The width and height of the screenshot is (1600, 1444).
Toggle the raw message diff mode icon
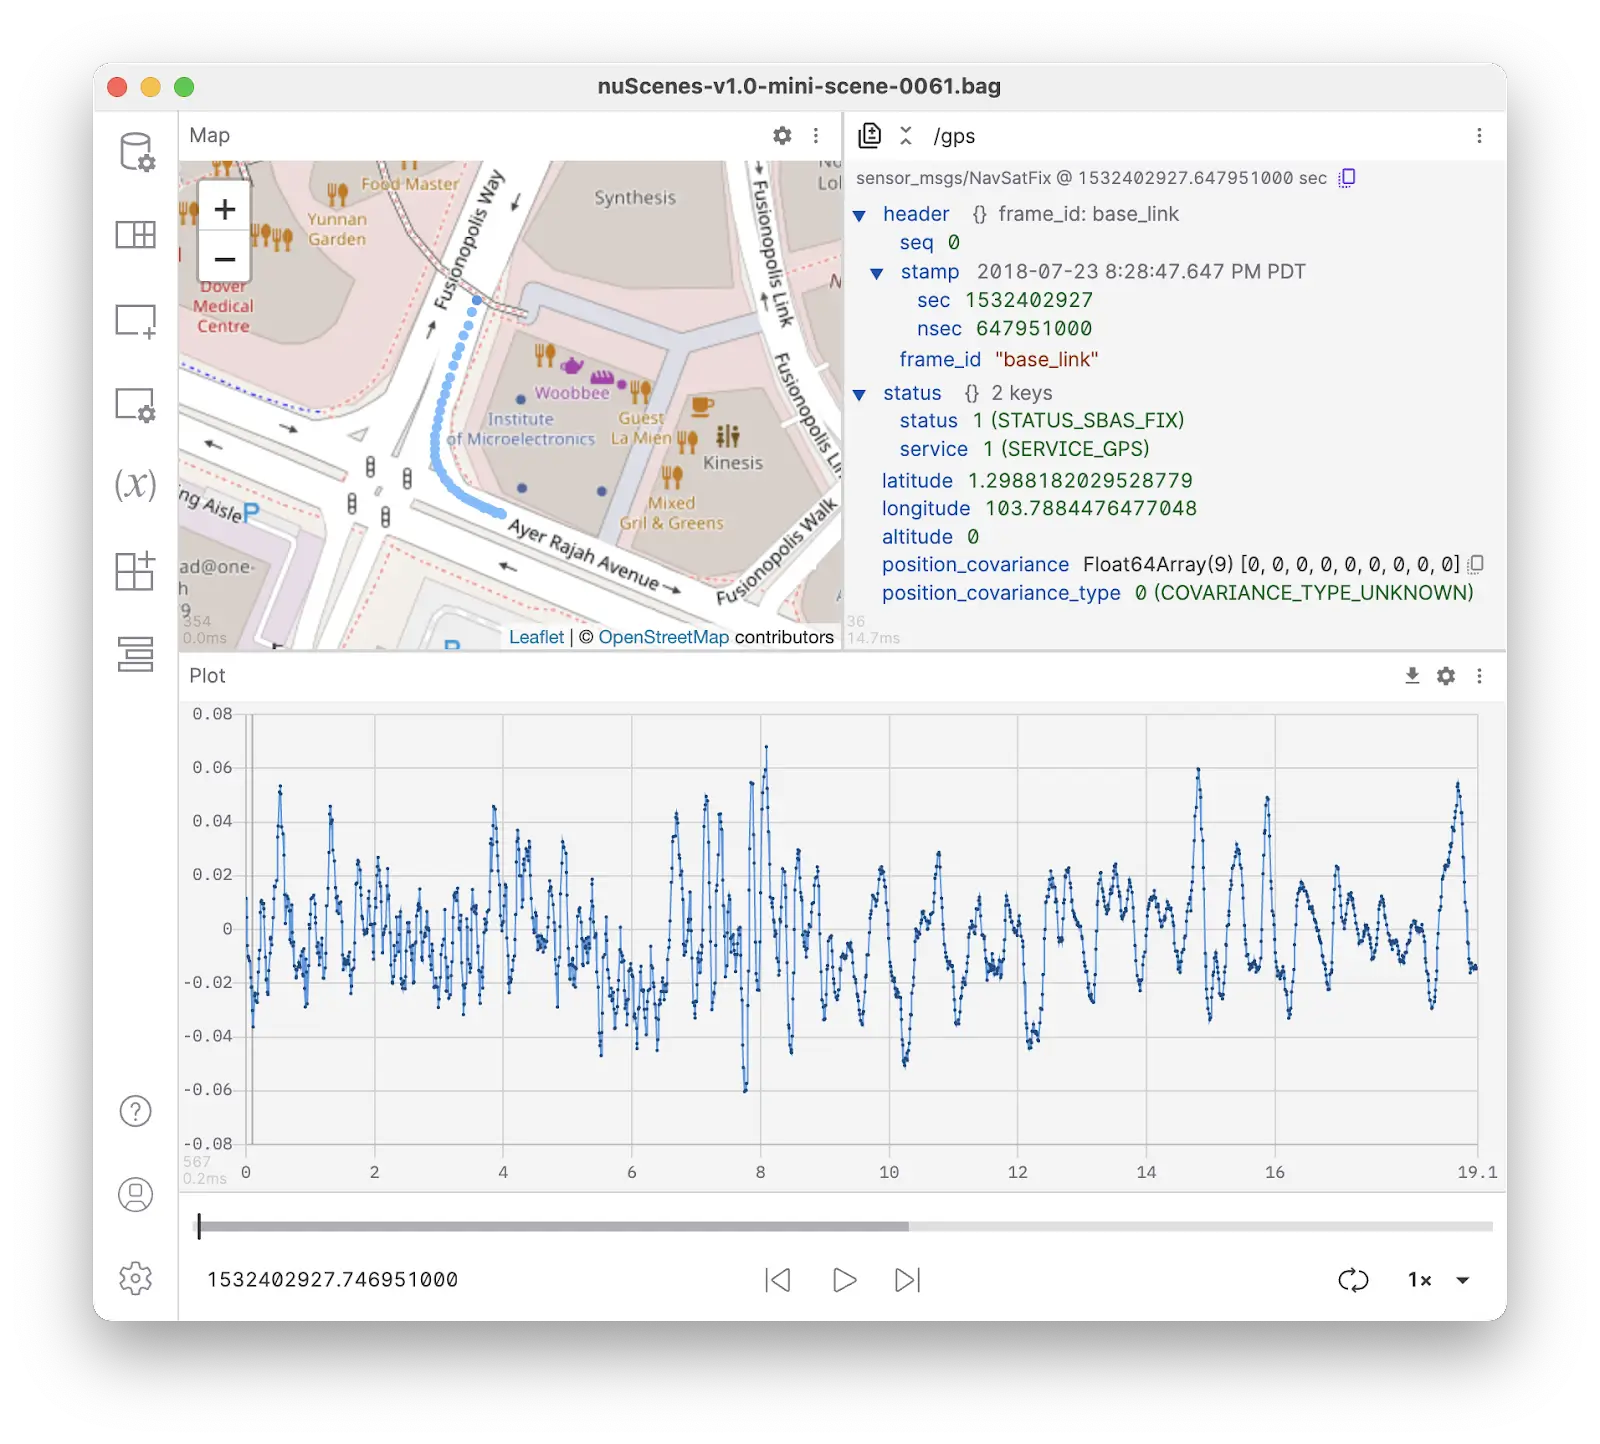click(870, 136)
